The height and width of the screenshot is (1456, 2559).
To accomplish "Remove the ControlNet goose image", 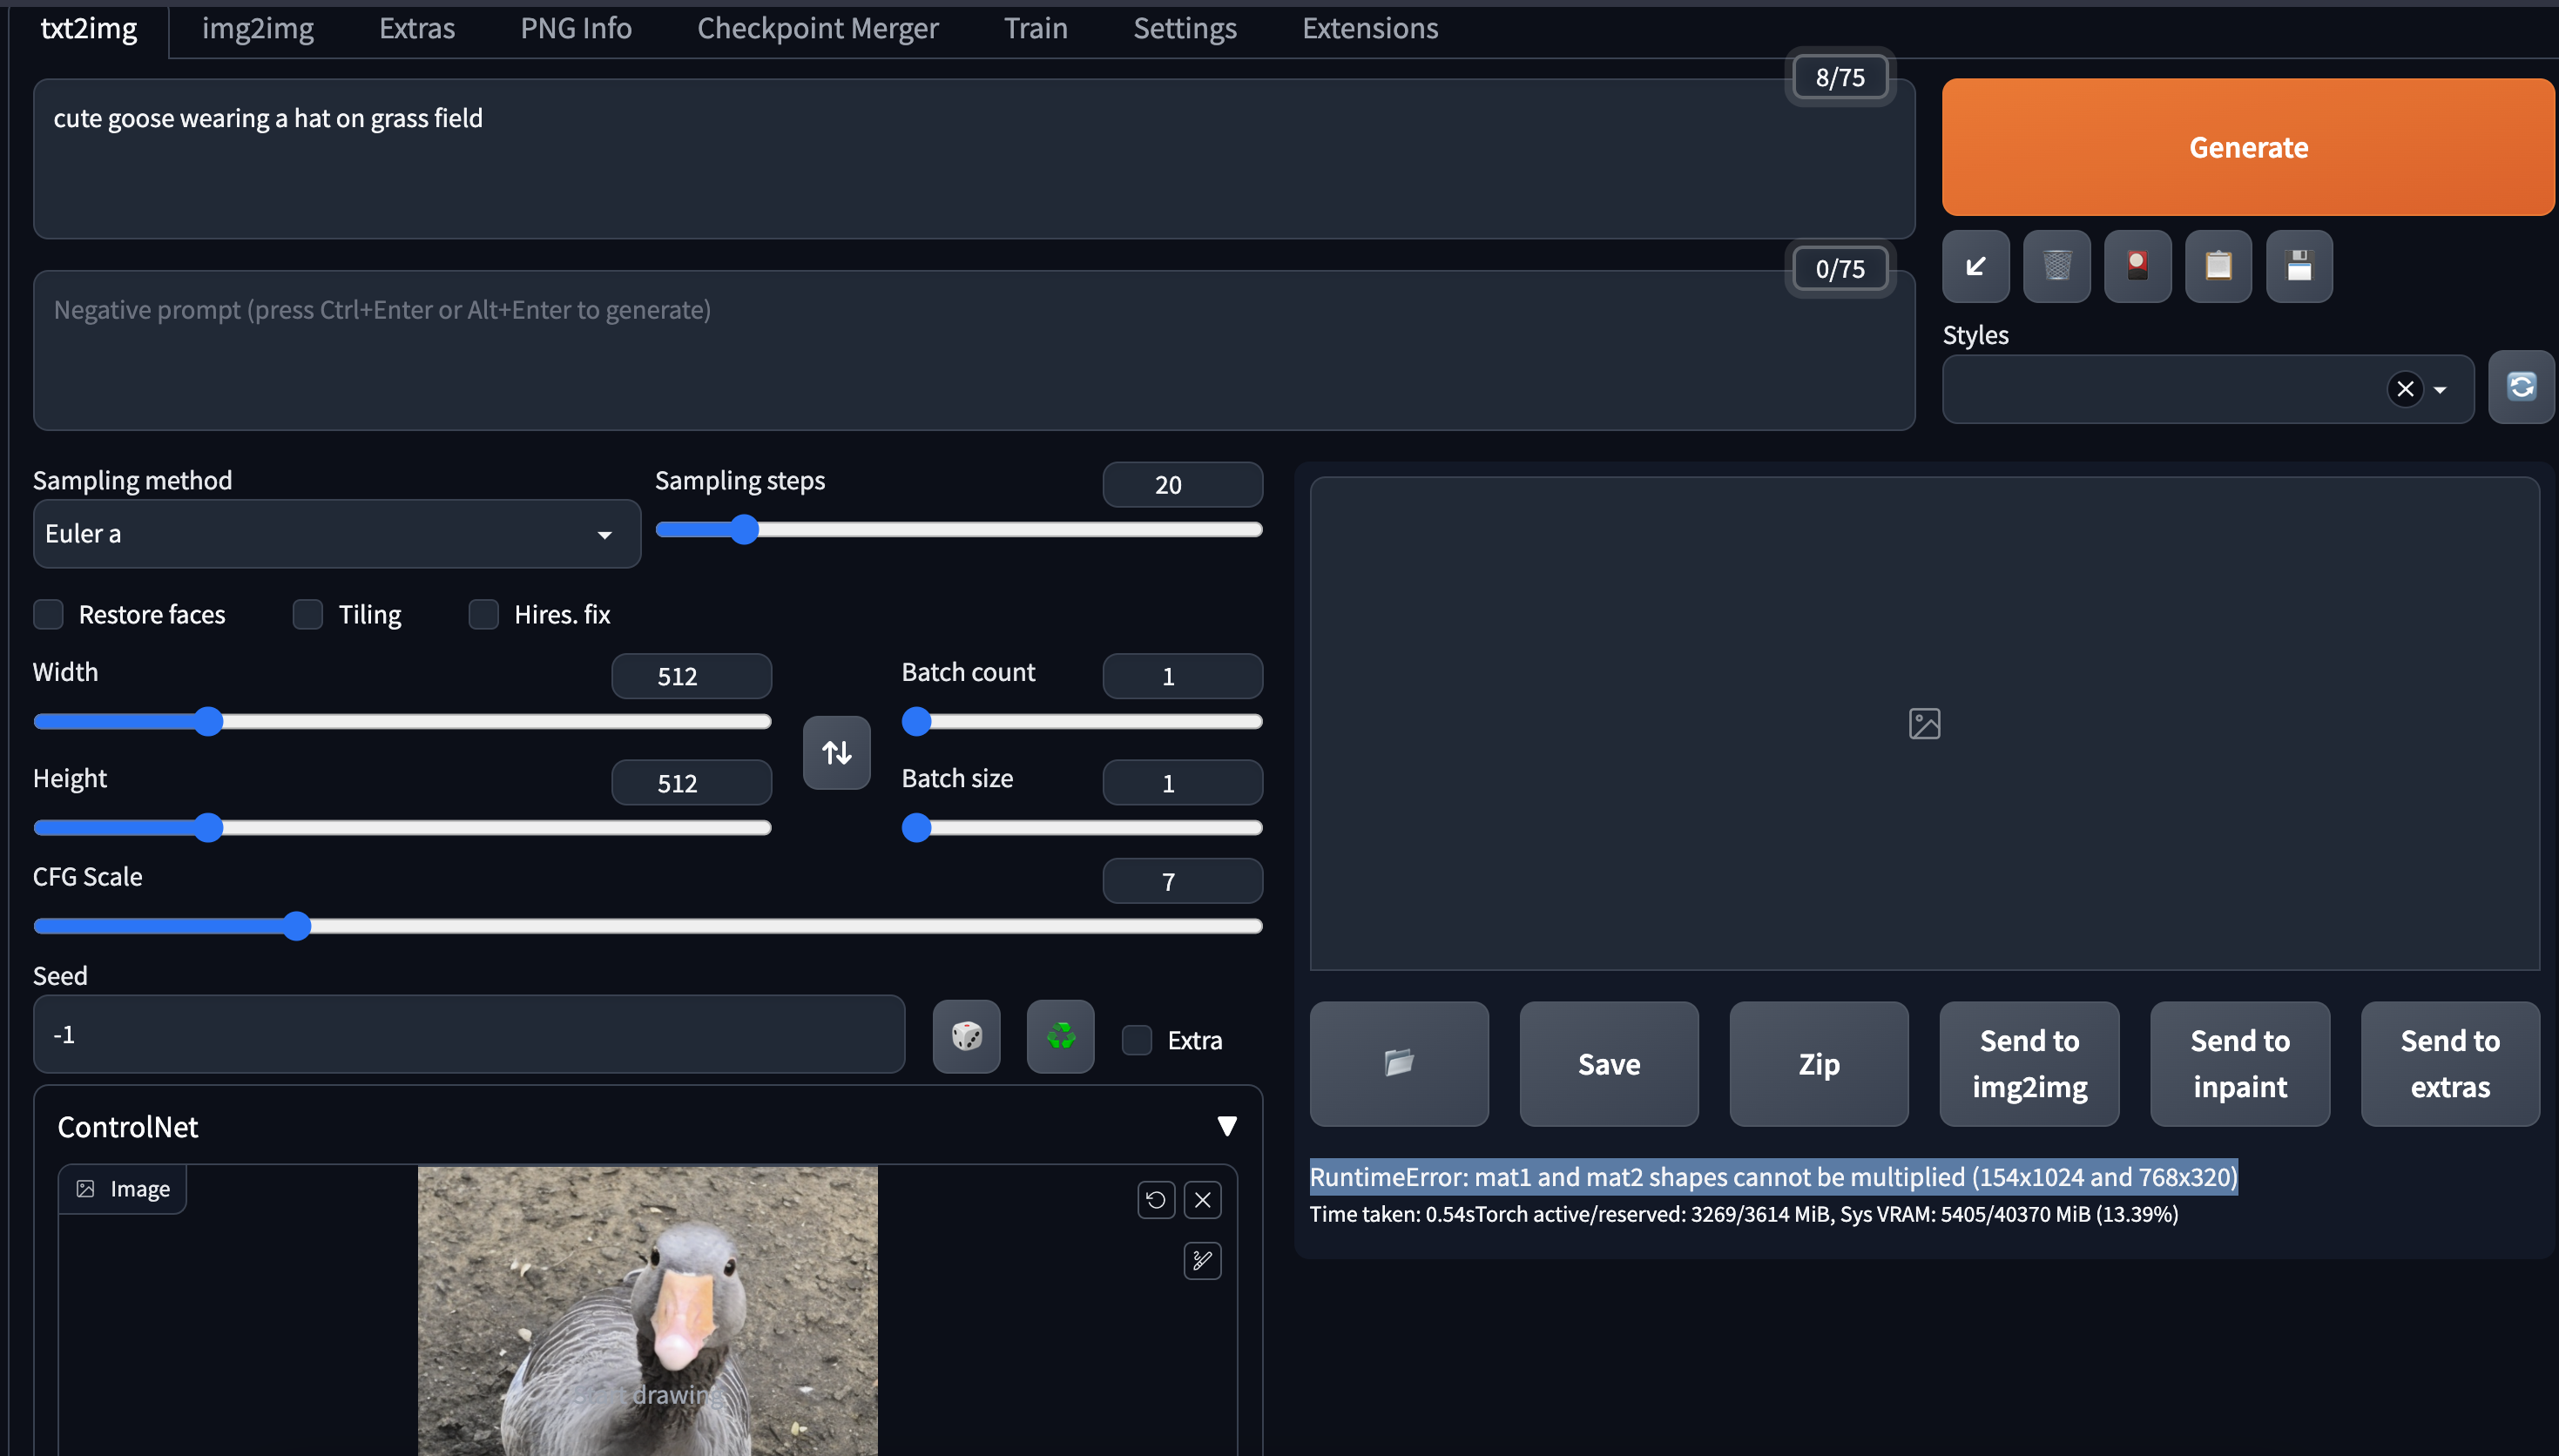I will pos(1202,1199).
